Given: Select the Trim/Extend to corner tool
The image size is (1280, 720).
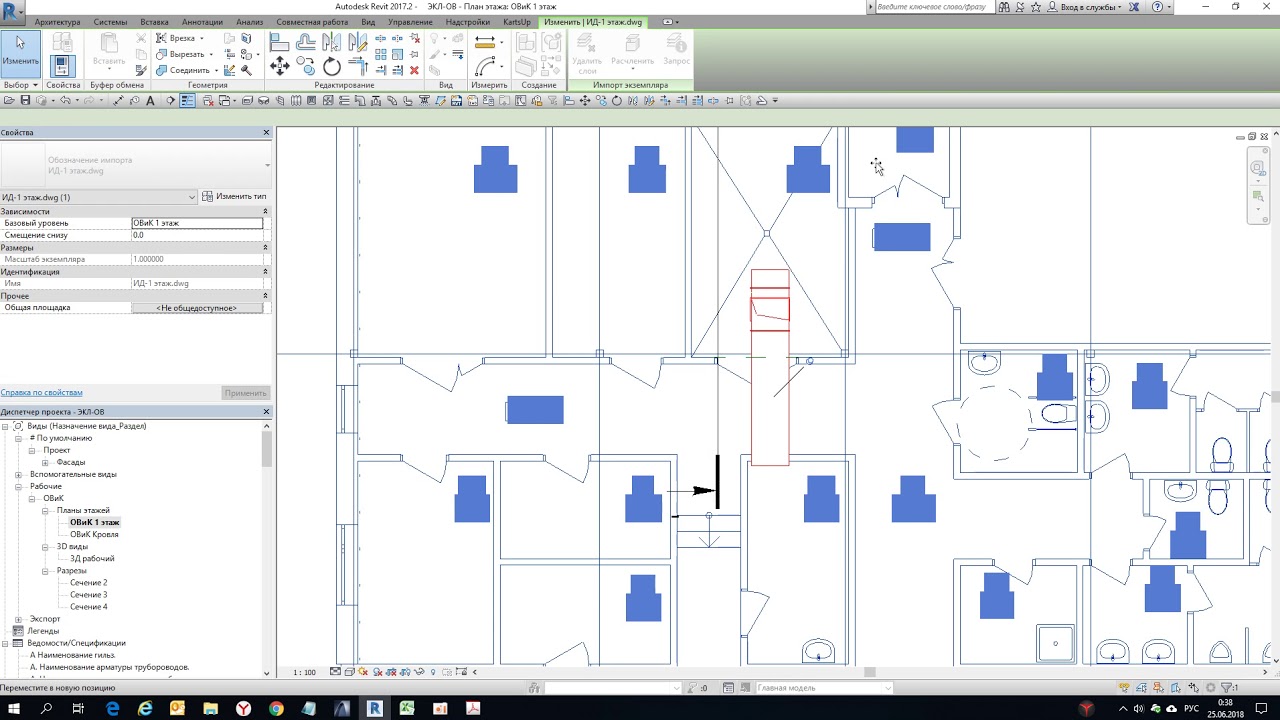Looking at the screenshot, I should coord(358,67).
